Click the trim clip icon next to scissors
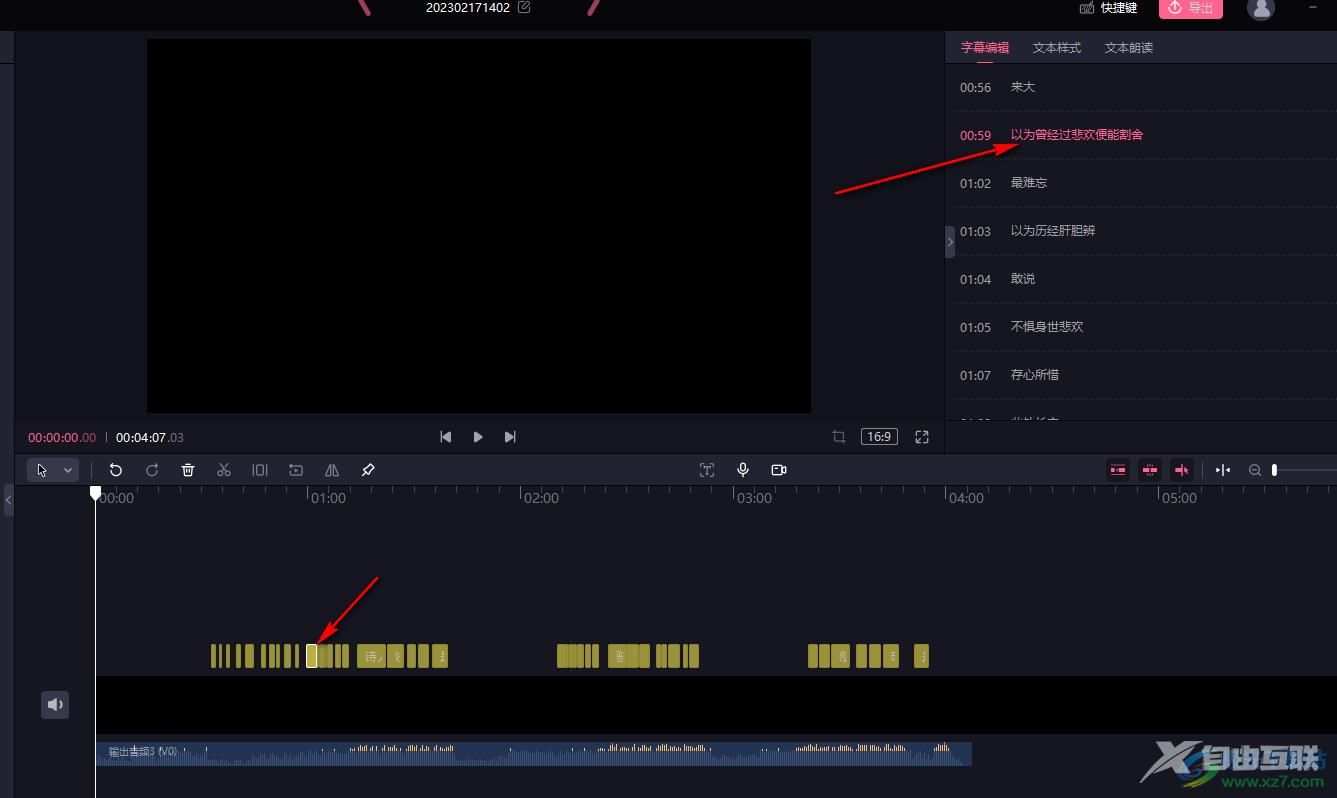The height and width of the screenshot is (798, 1337). [260, 470]
